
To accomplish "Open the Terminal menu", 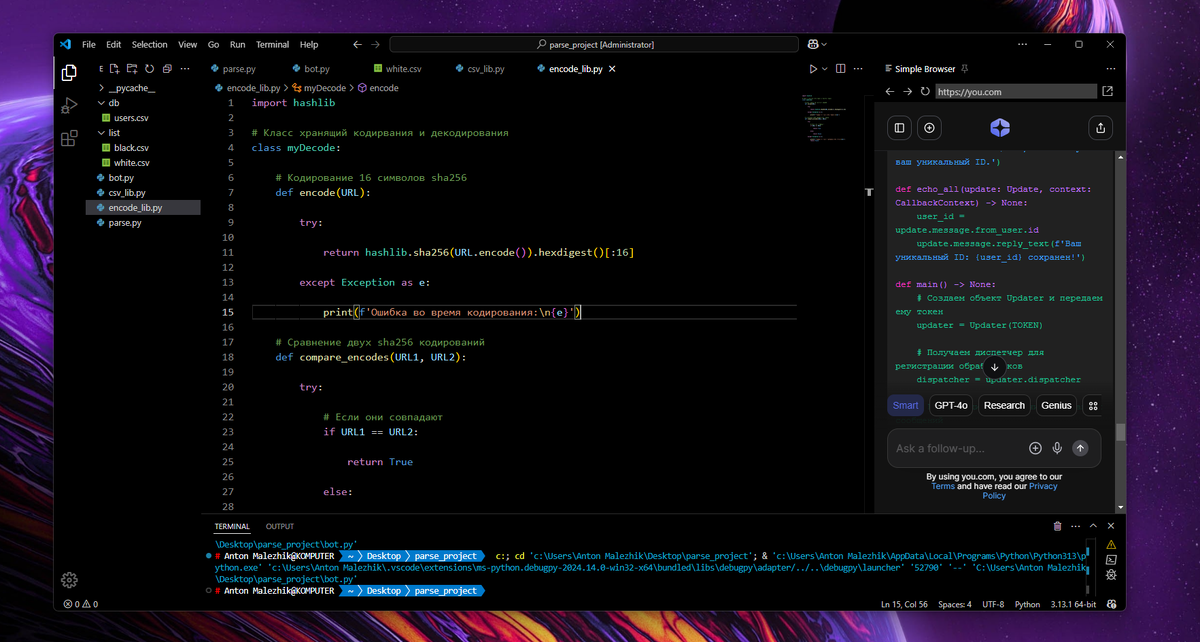I will 272,44.
